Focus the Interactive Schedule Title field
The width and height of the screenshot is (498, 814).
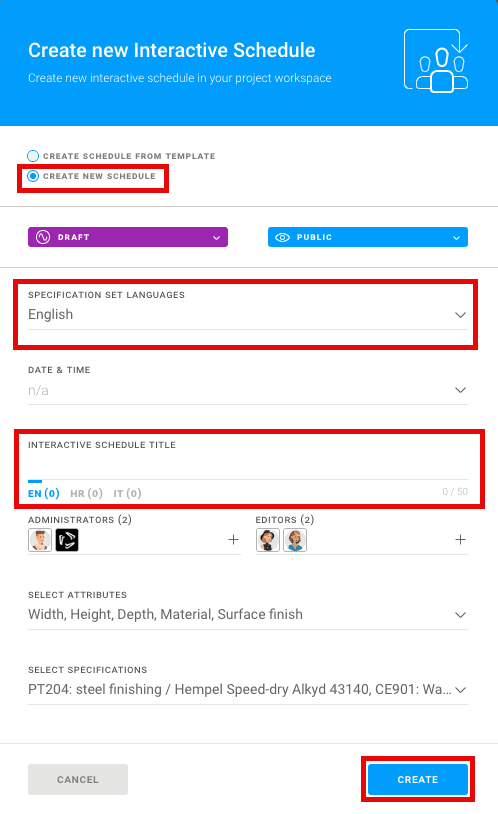[248, 466]
